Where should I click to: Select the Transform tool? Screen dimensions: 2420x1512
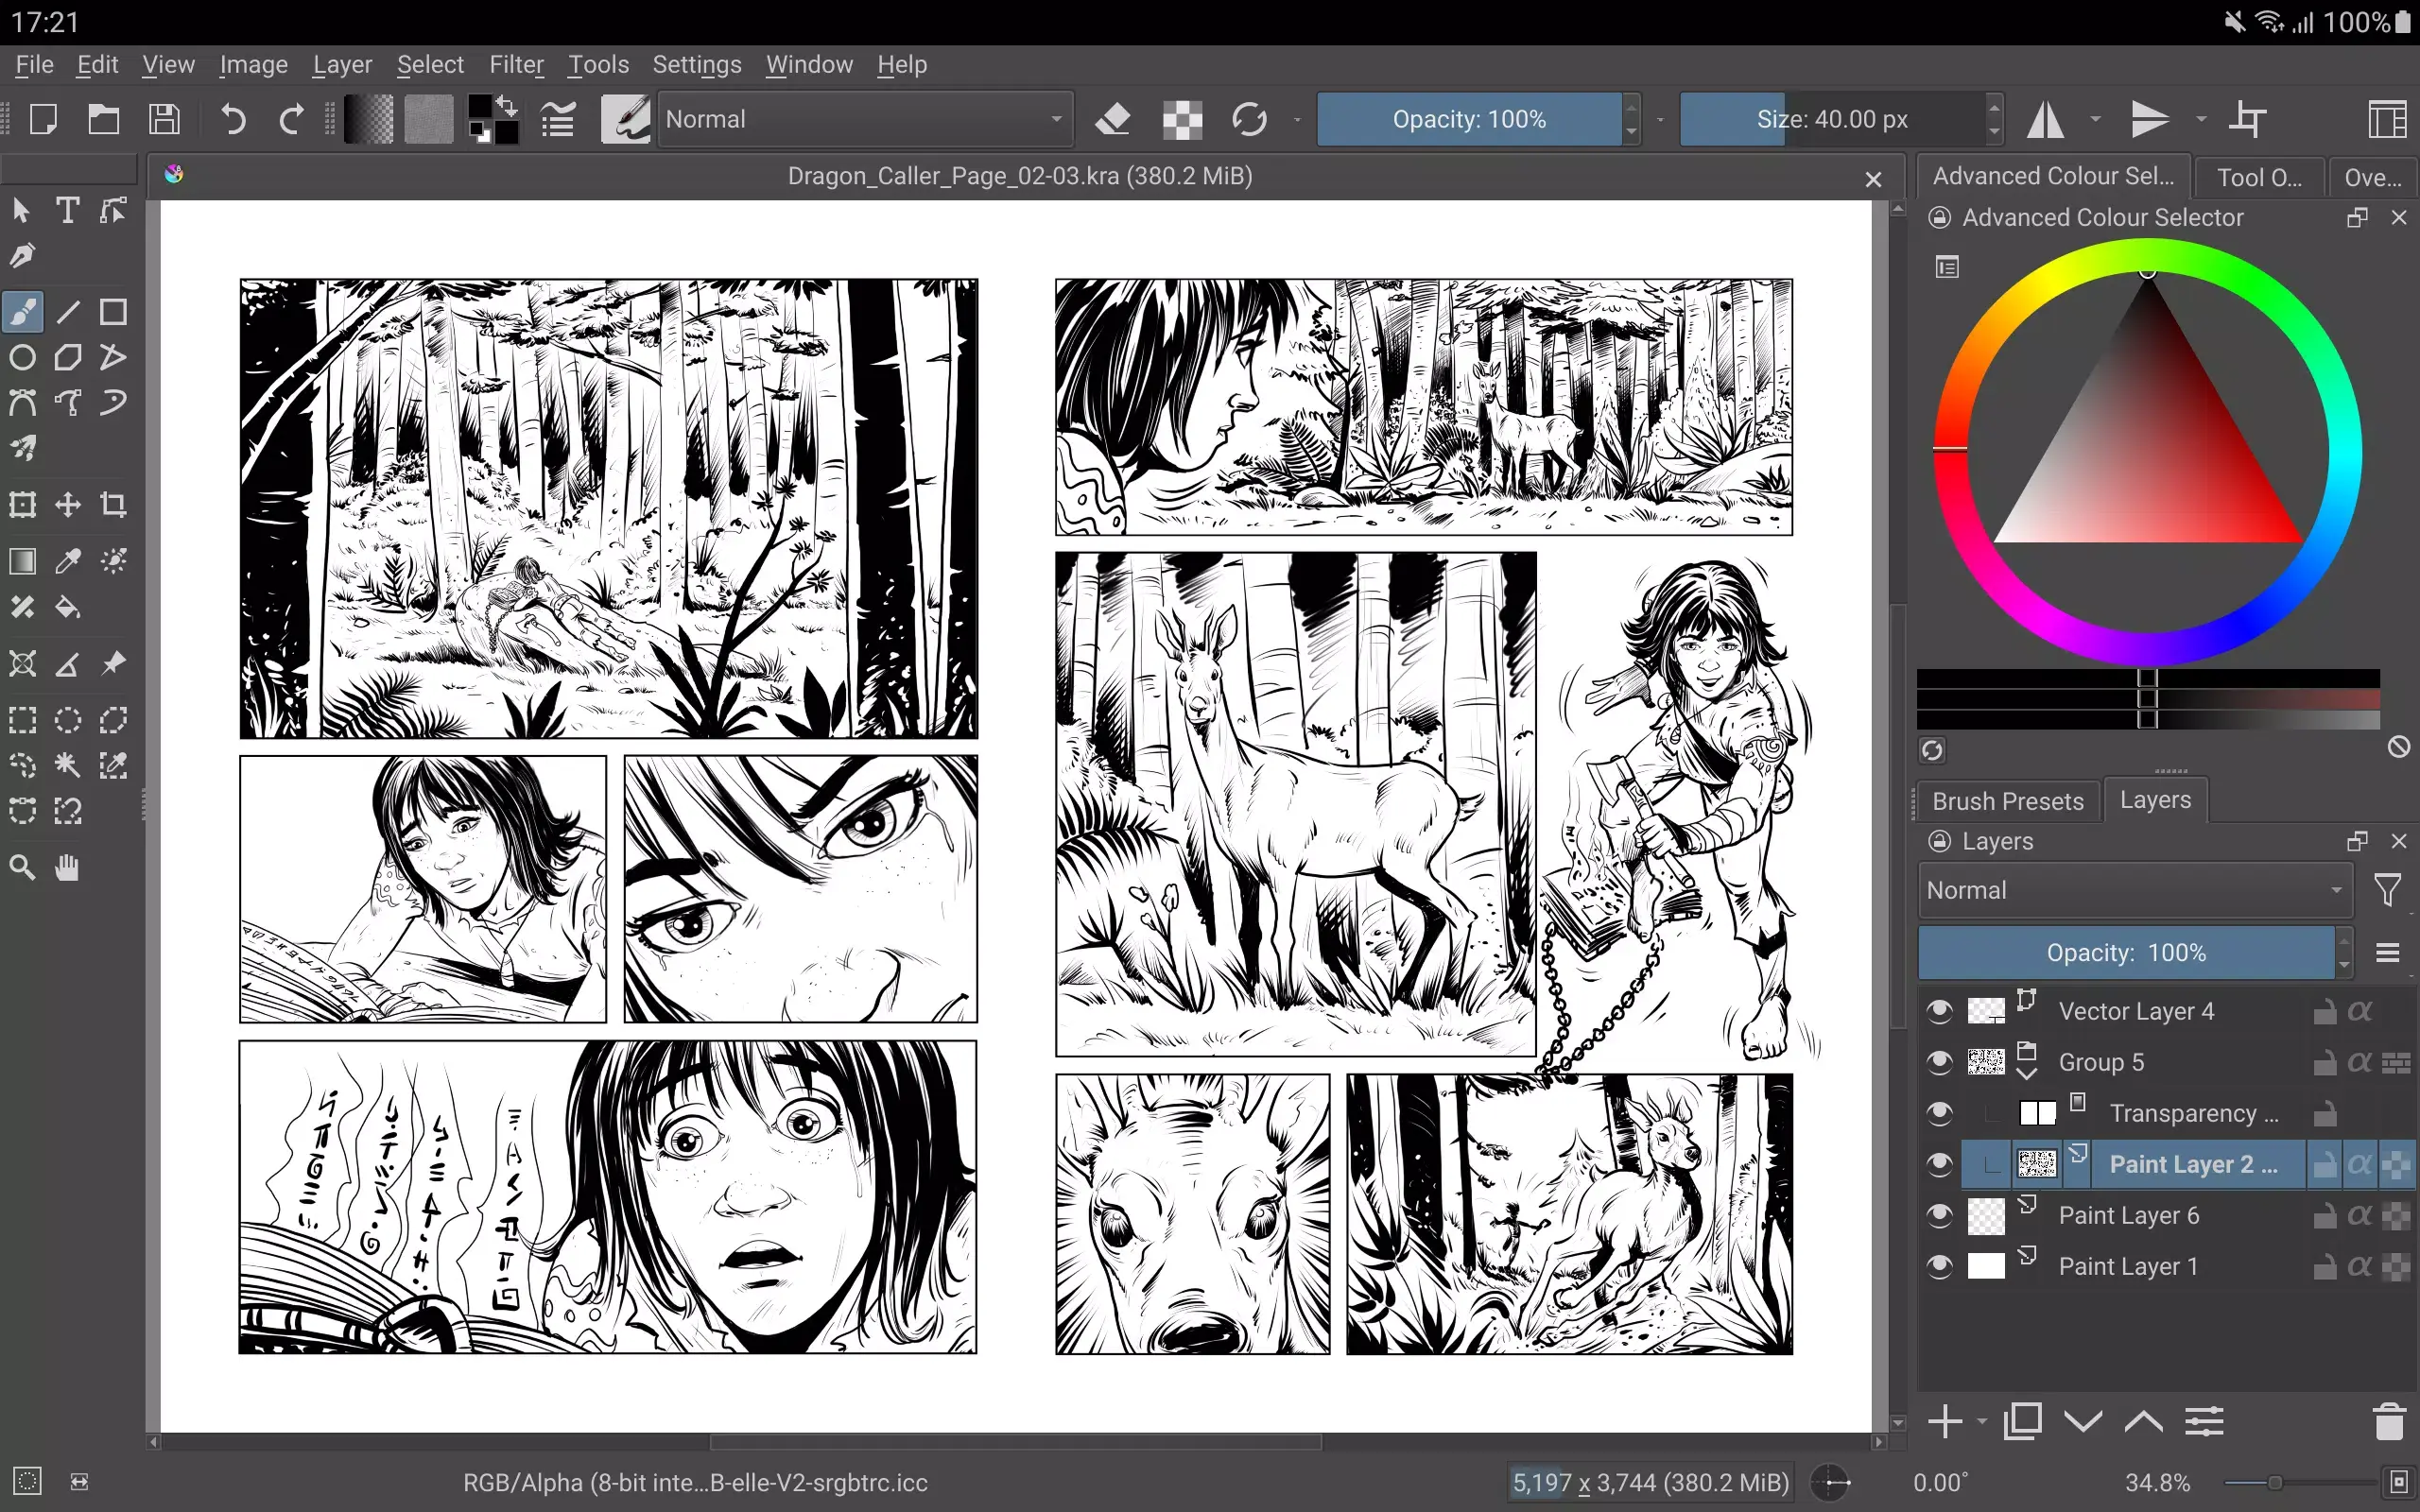22,505
